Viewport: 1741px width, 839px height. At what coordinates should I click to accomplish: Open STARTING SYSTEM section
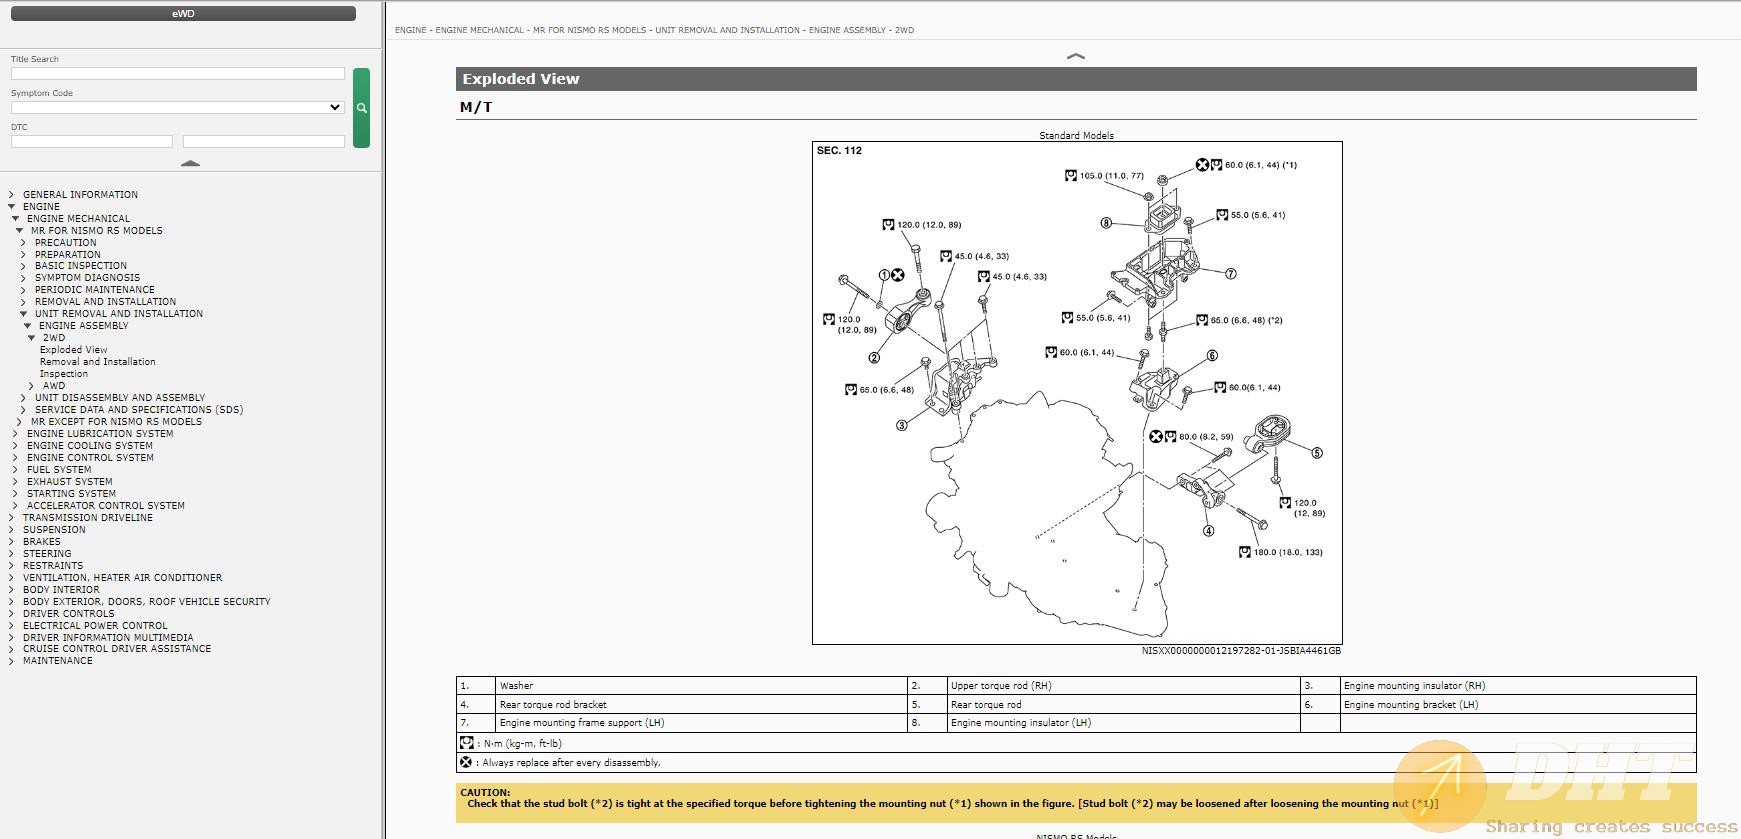(71, 494)
